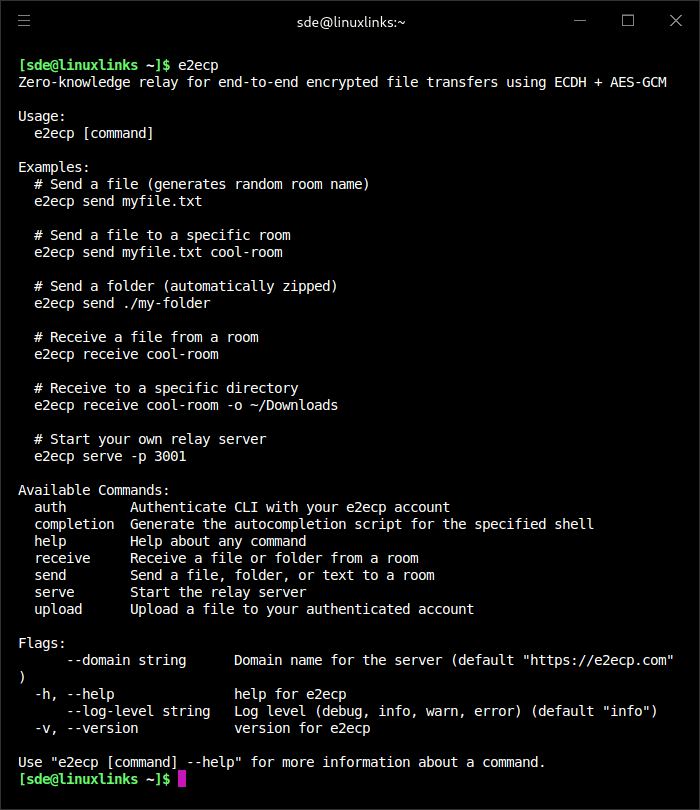Viewport: 700px width, 810px height.
Task: Click the '--domain string' flag text
Action: coord(126,660)
